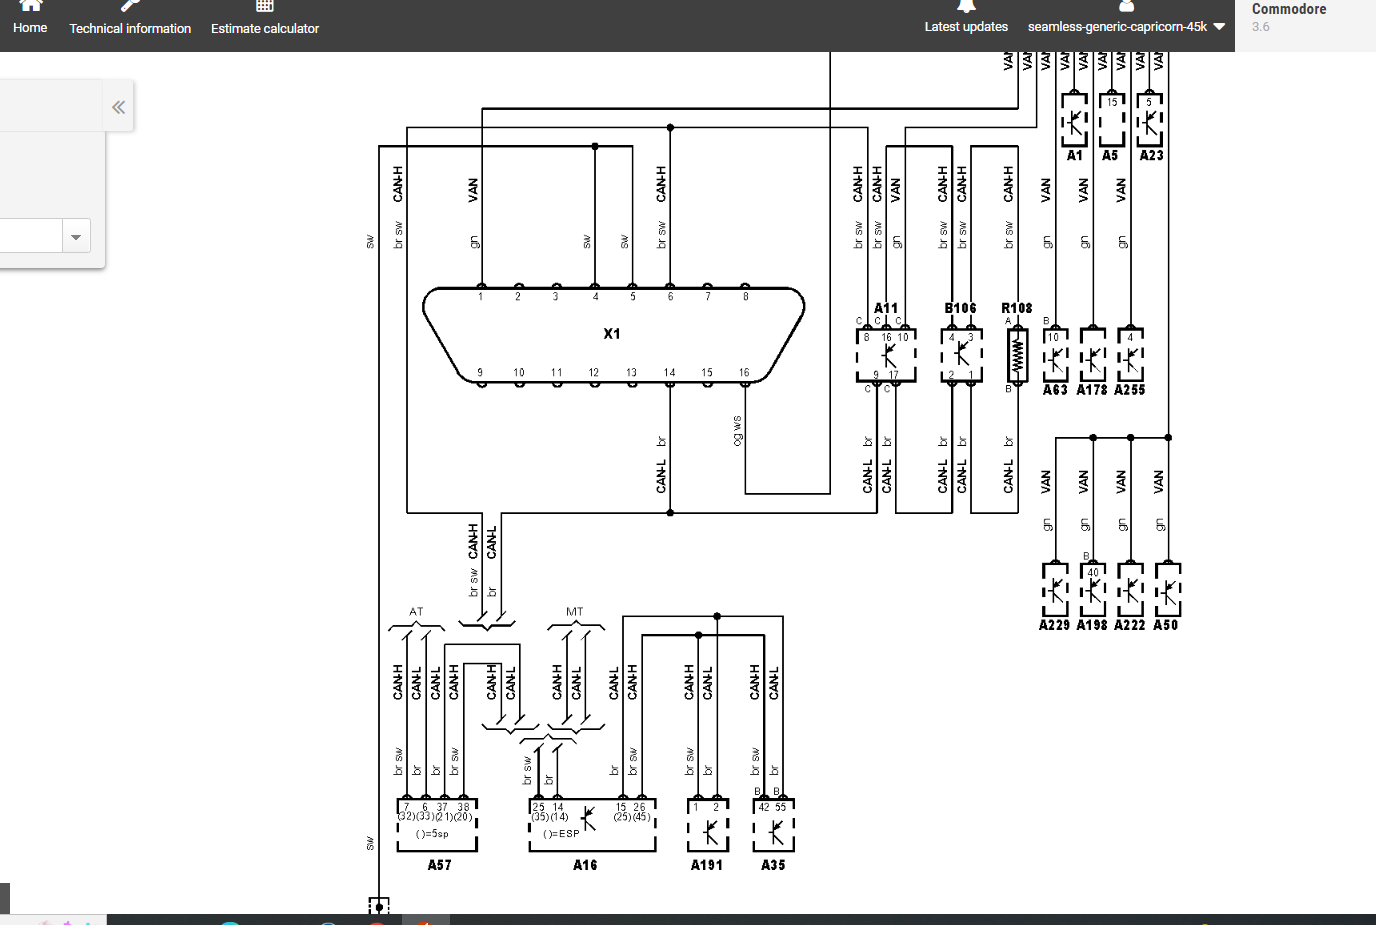Click the A16 component label
Image resolution: width=1376 pixels, height=925 pixels.
point(585,865)
